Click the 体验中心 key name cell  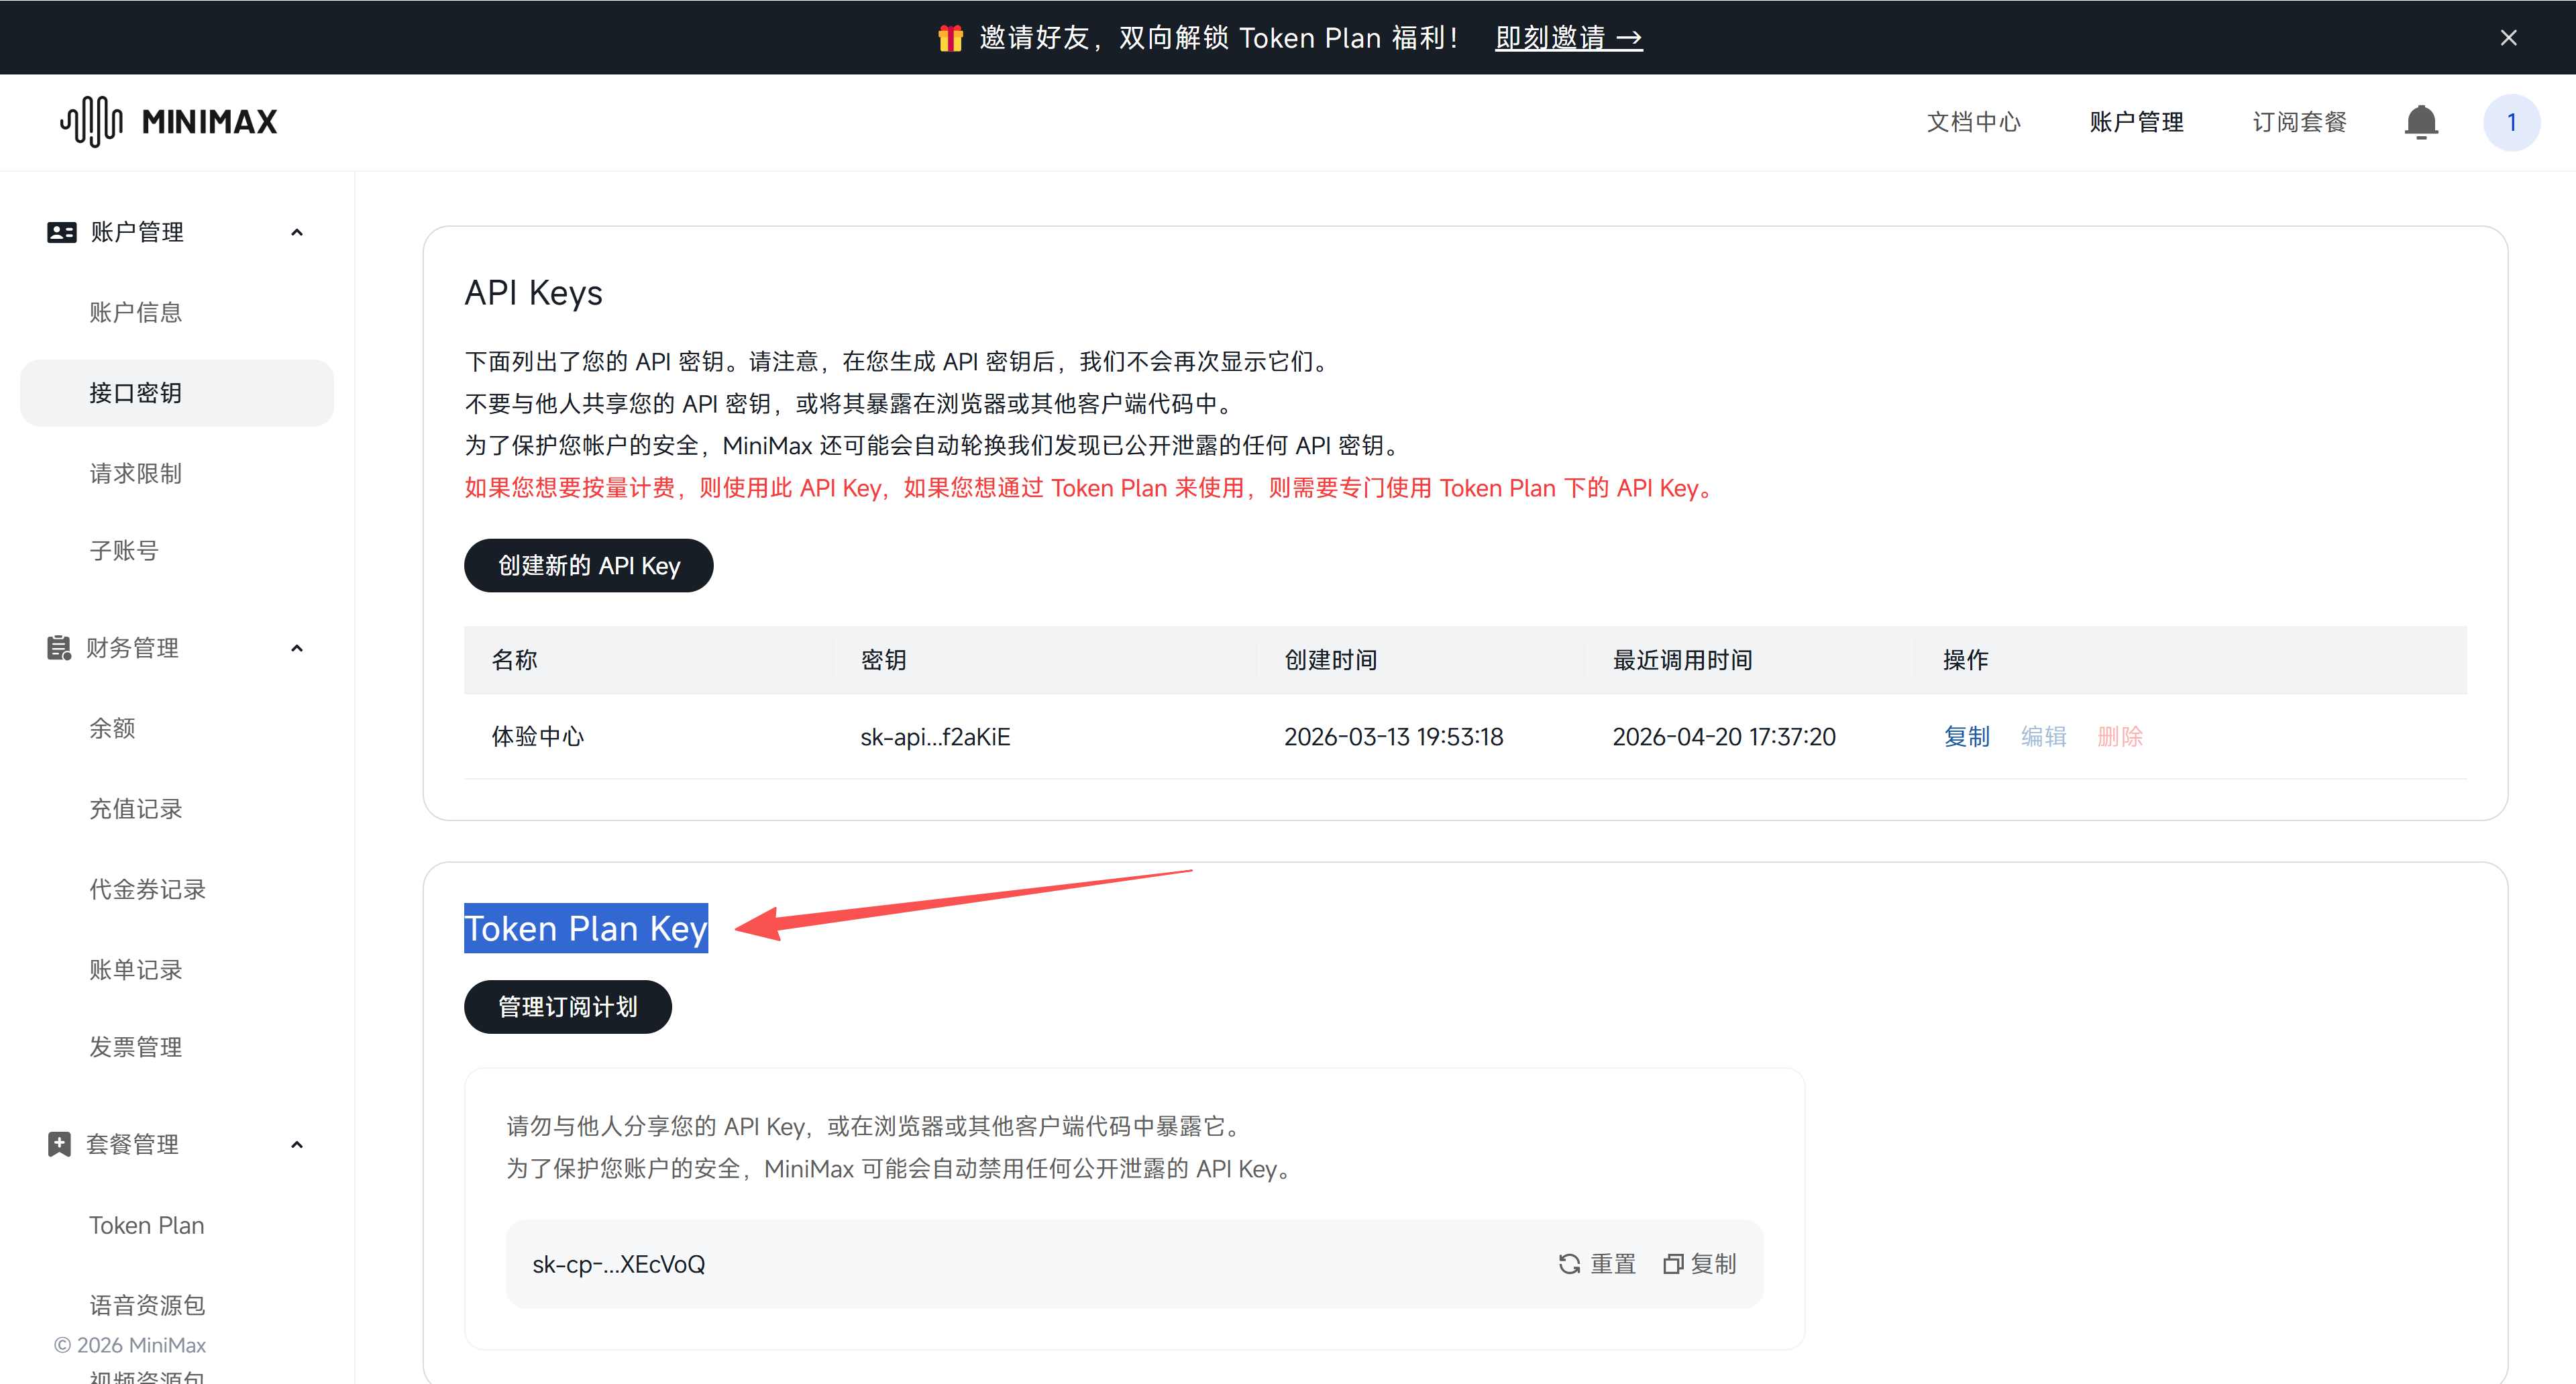click(x=537, y=736)
